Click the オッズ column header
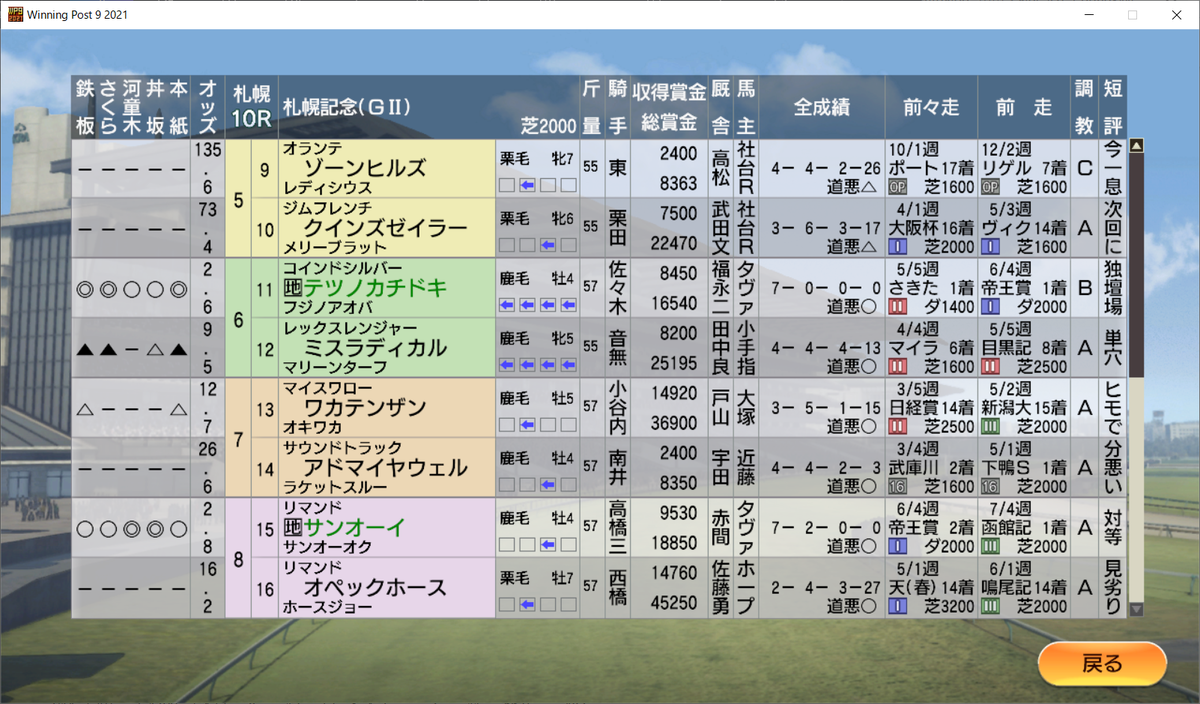Viewport: 1200px width, 704px height. coord(207,106)
